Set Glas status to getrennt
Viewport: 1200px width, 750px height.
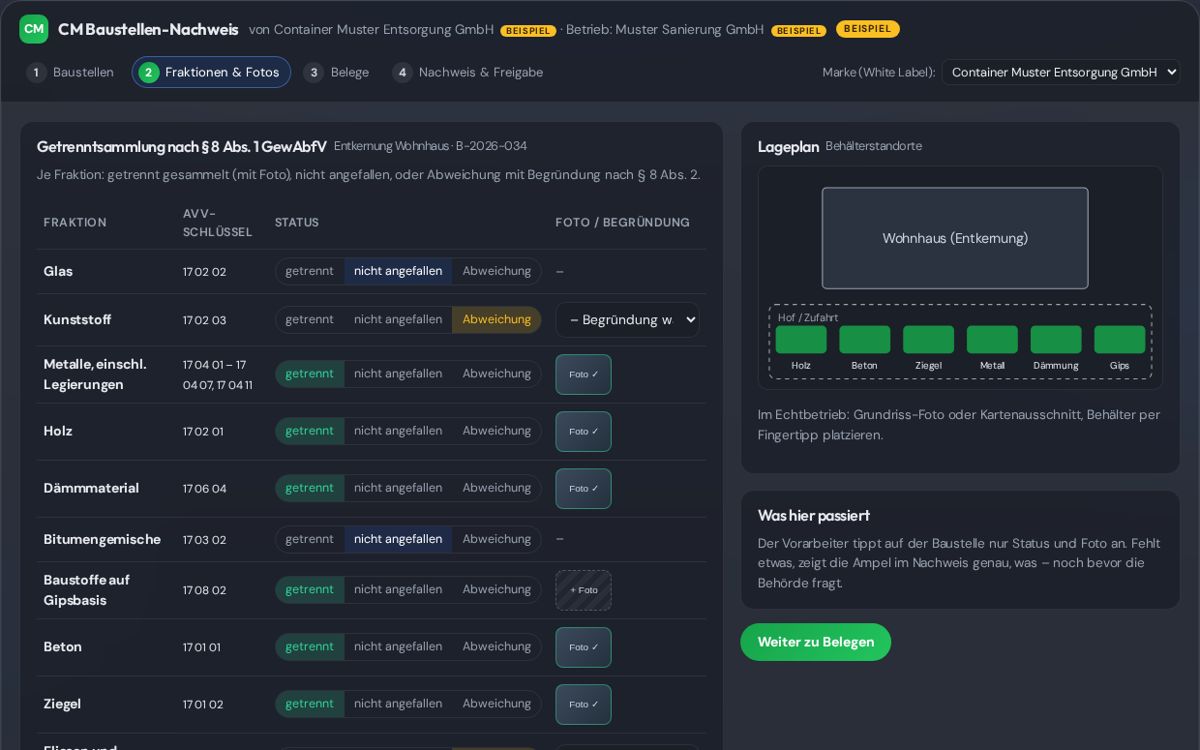(x=310, y=271)
